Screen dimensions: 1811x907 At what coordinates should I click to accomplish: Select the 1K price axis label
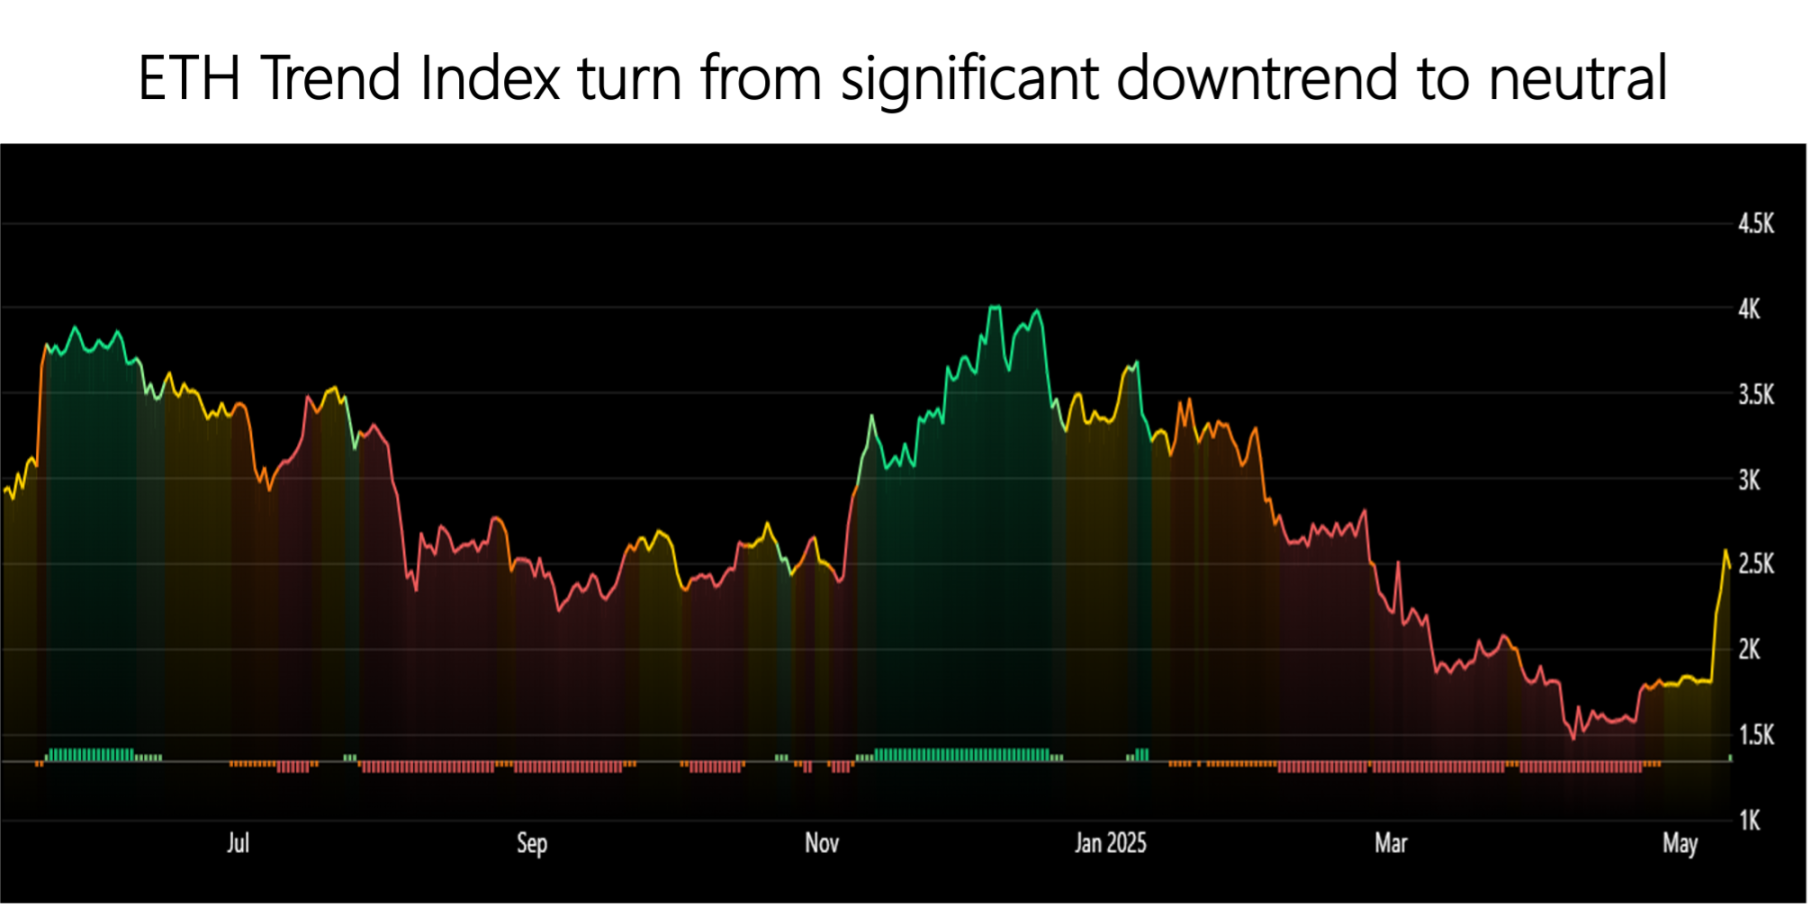pyautogui.click(x=1749, y=821)
